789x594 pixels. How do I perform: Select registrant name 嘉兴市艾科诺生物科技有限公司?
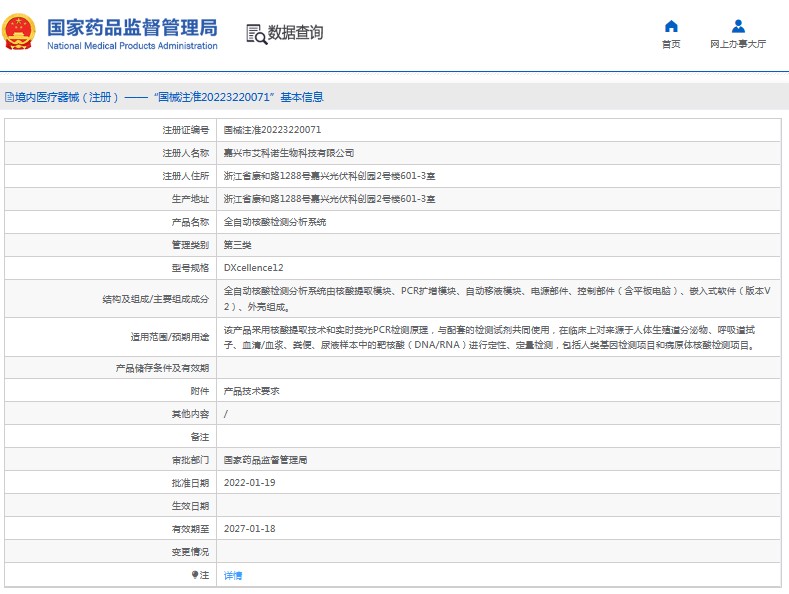(x=289, y=153)
